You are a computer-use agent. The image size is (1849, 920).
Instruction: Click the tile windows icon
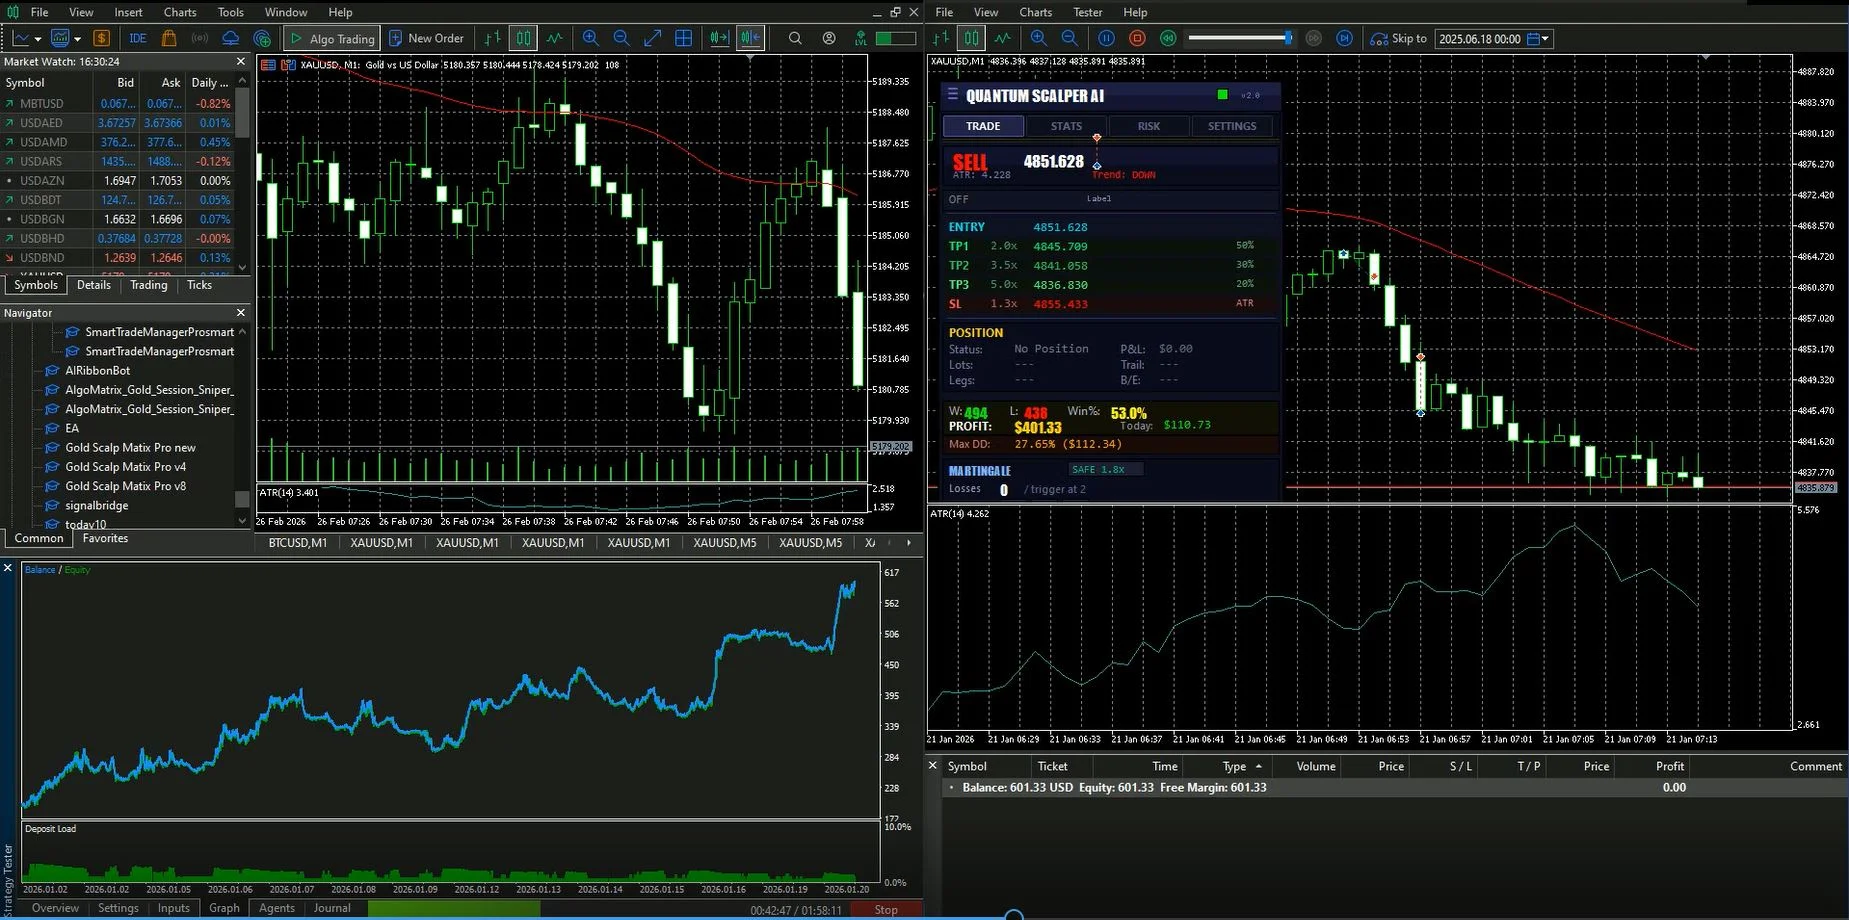click(x=684, y=38)
